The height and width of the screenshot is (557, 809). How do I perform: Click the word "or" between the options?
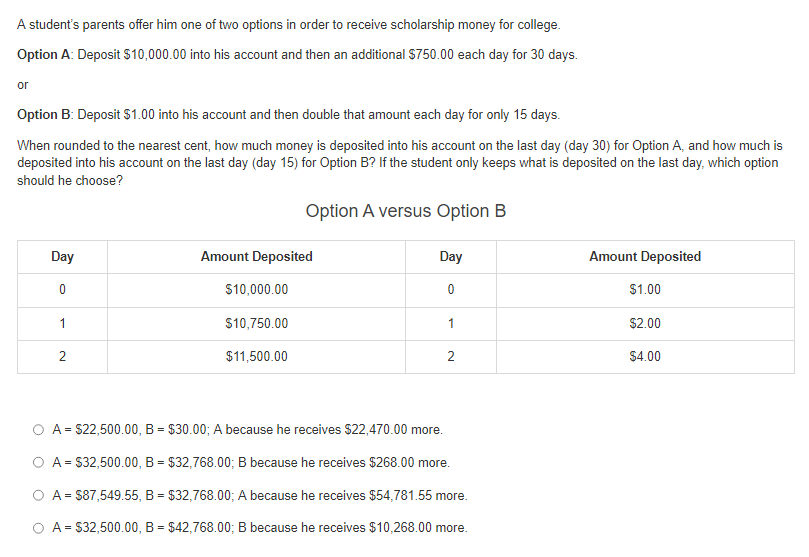point(23,84)
